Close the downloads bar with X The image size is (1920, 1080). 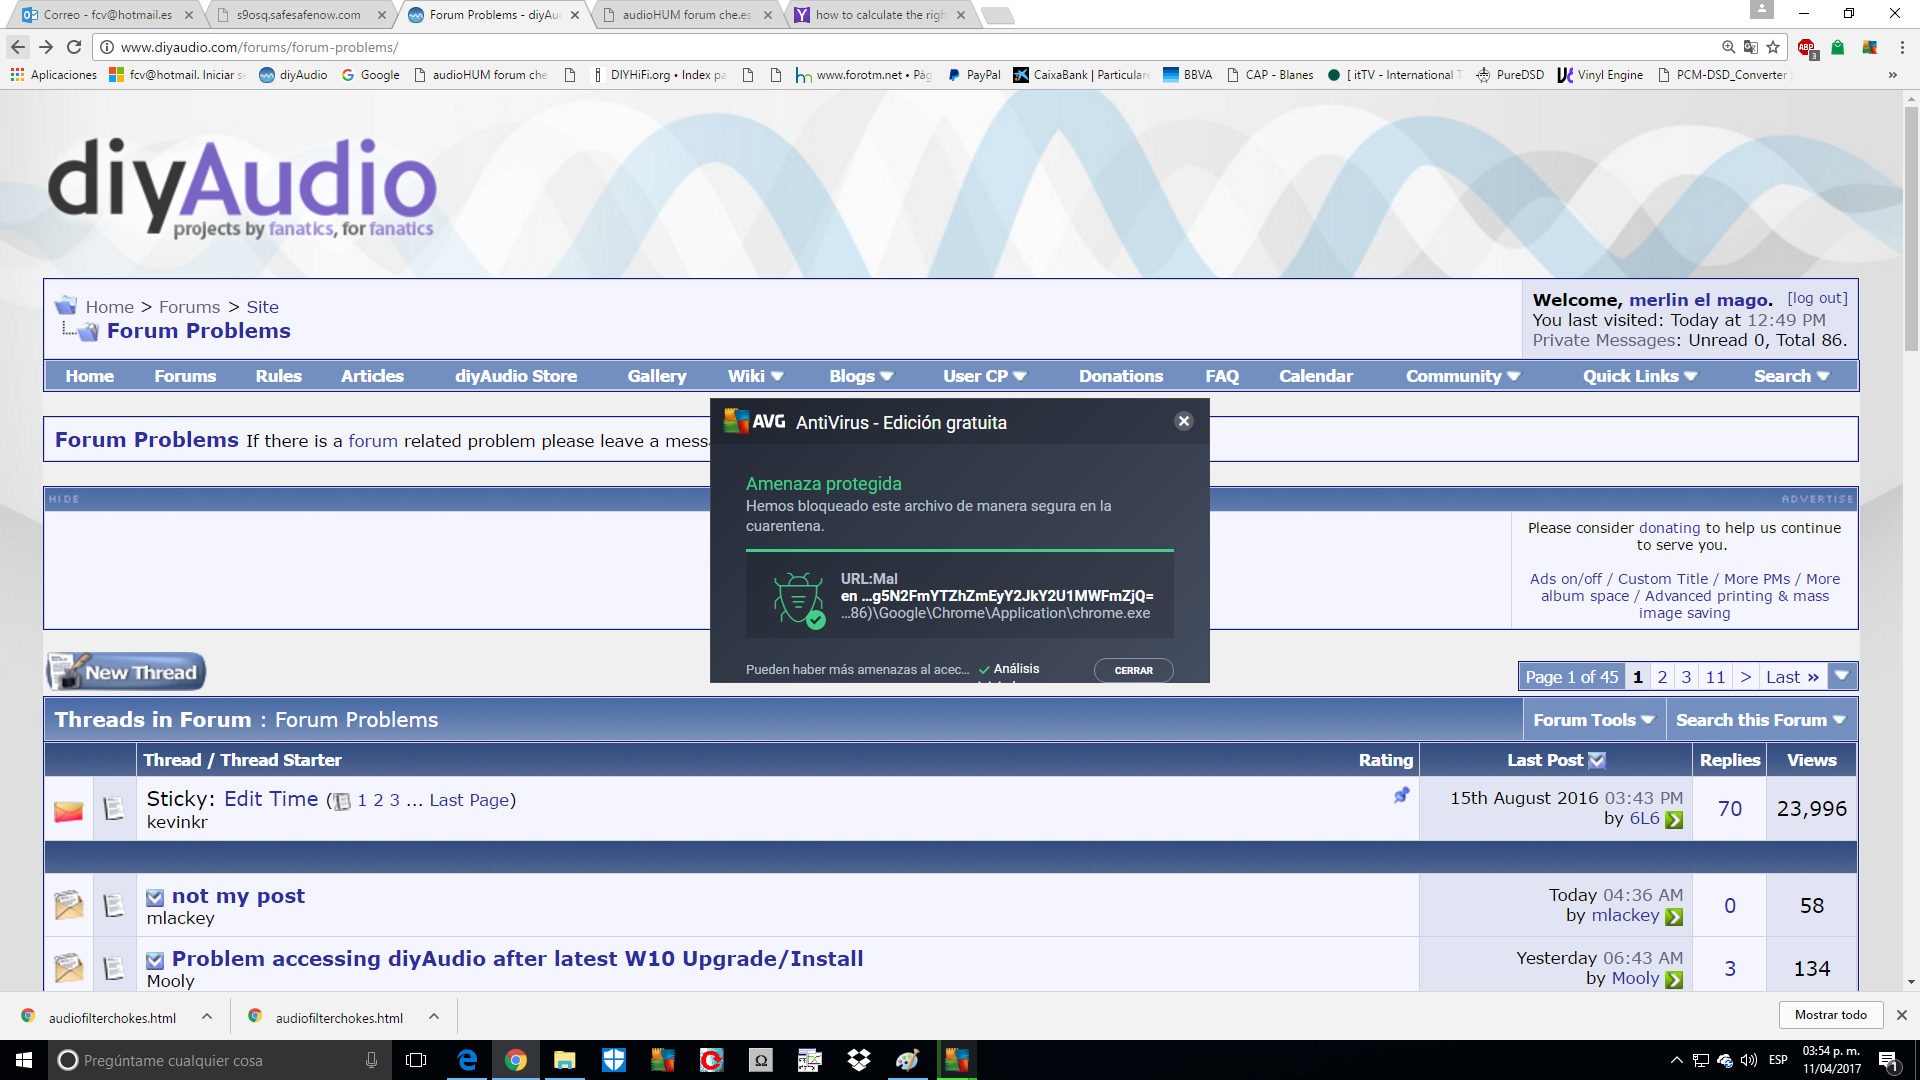1902,1015
